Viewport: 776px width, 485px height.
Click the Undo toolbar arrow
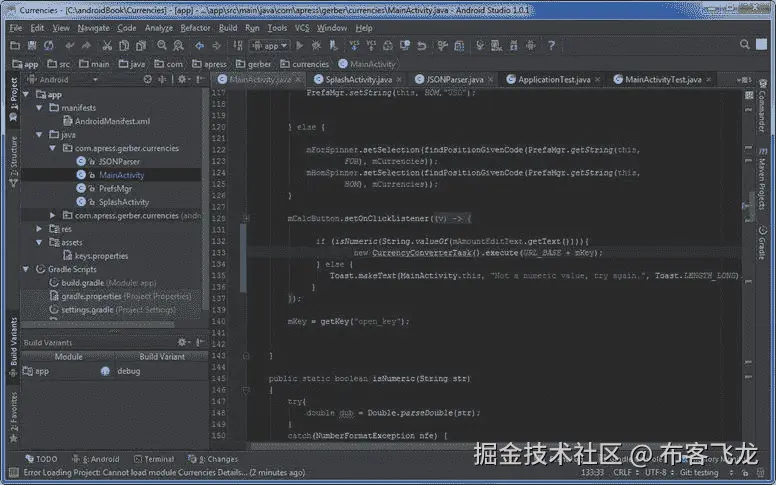pyautogui.click(x=69, y=46)
